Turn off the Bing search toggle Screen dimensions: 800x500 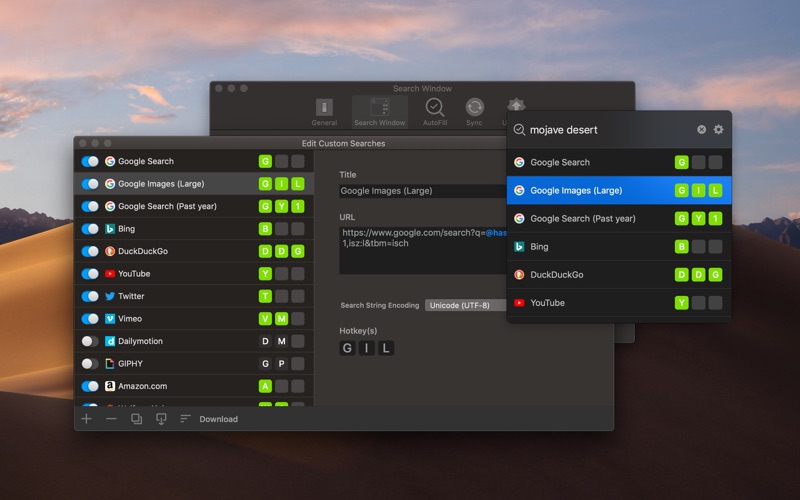tap(90, 229)
